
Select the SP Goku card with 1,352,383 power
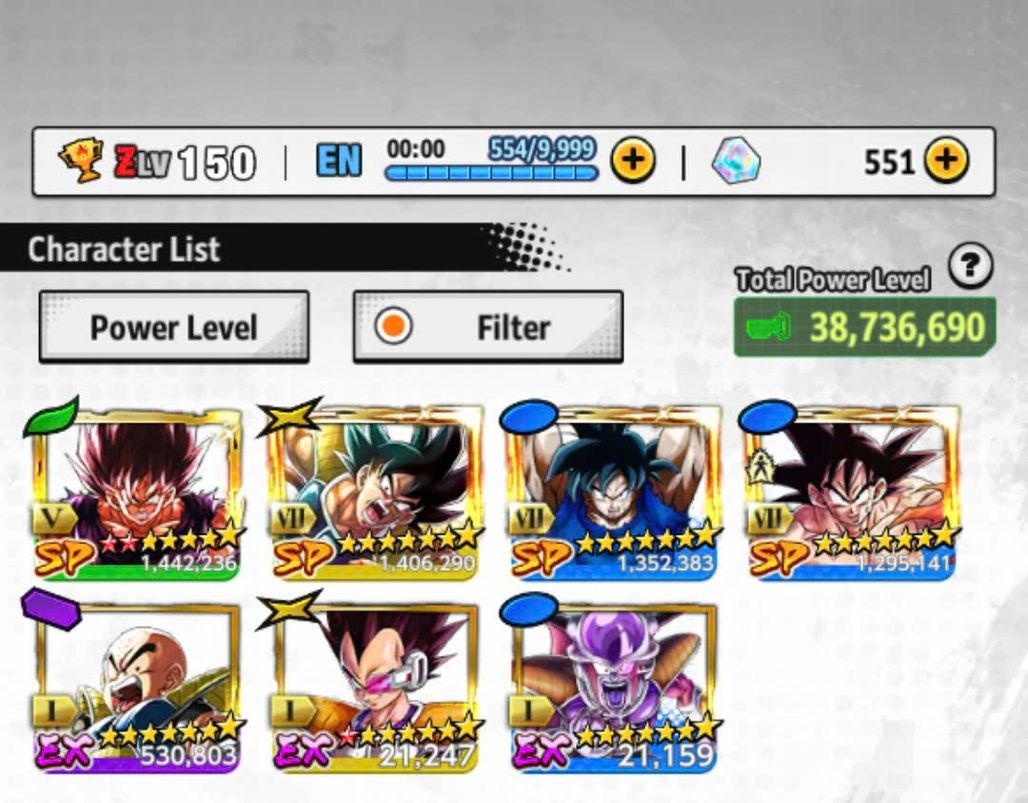(x=614, y=494)
